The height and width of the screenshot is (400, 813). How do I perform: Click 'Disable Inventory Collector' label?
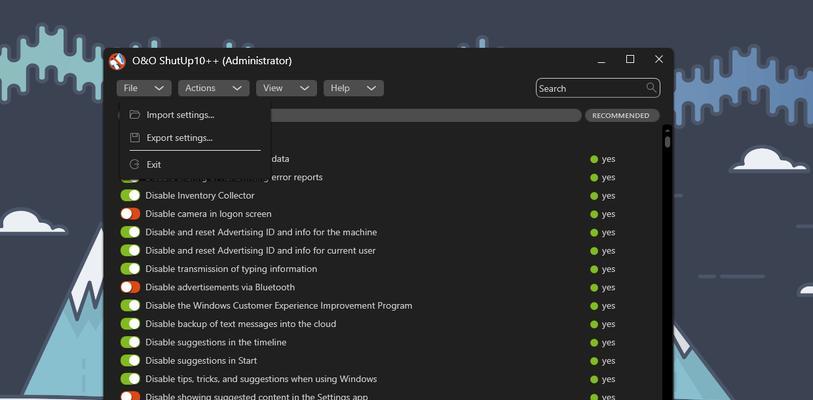pos(200,196)
